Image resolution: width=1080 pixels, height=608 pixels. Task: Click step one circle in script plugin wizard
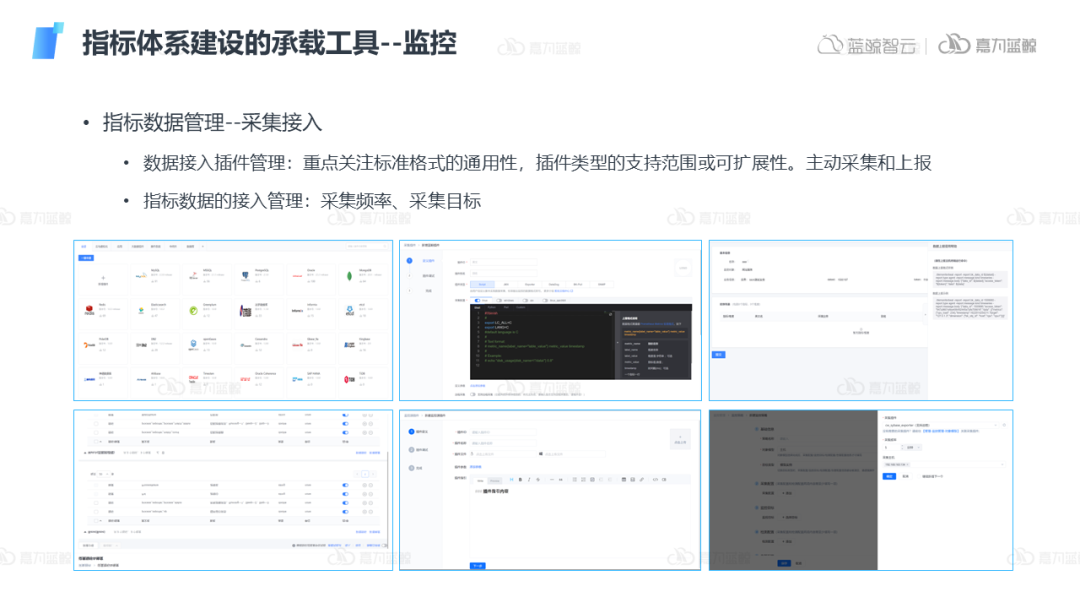409,260
